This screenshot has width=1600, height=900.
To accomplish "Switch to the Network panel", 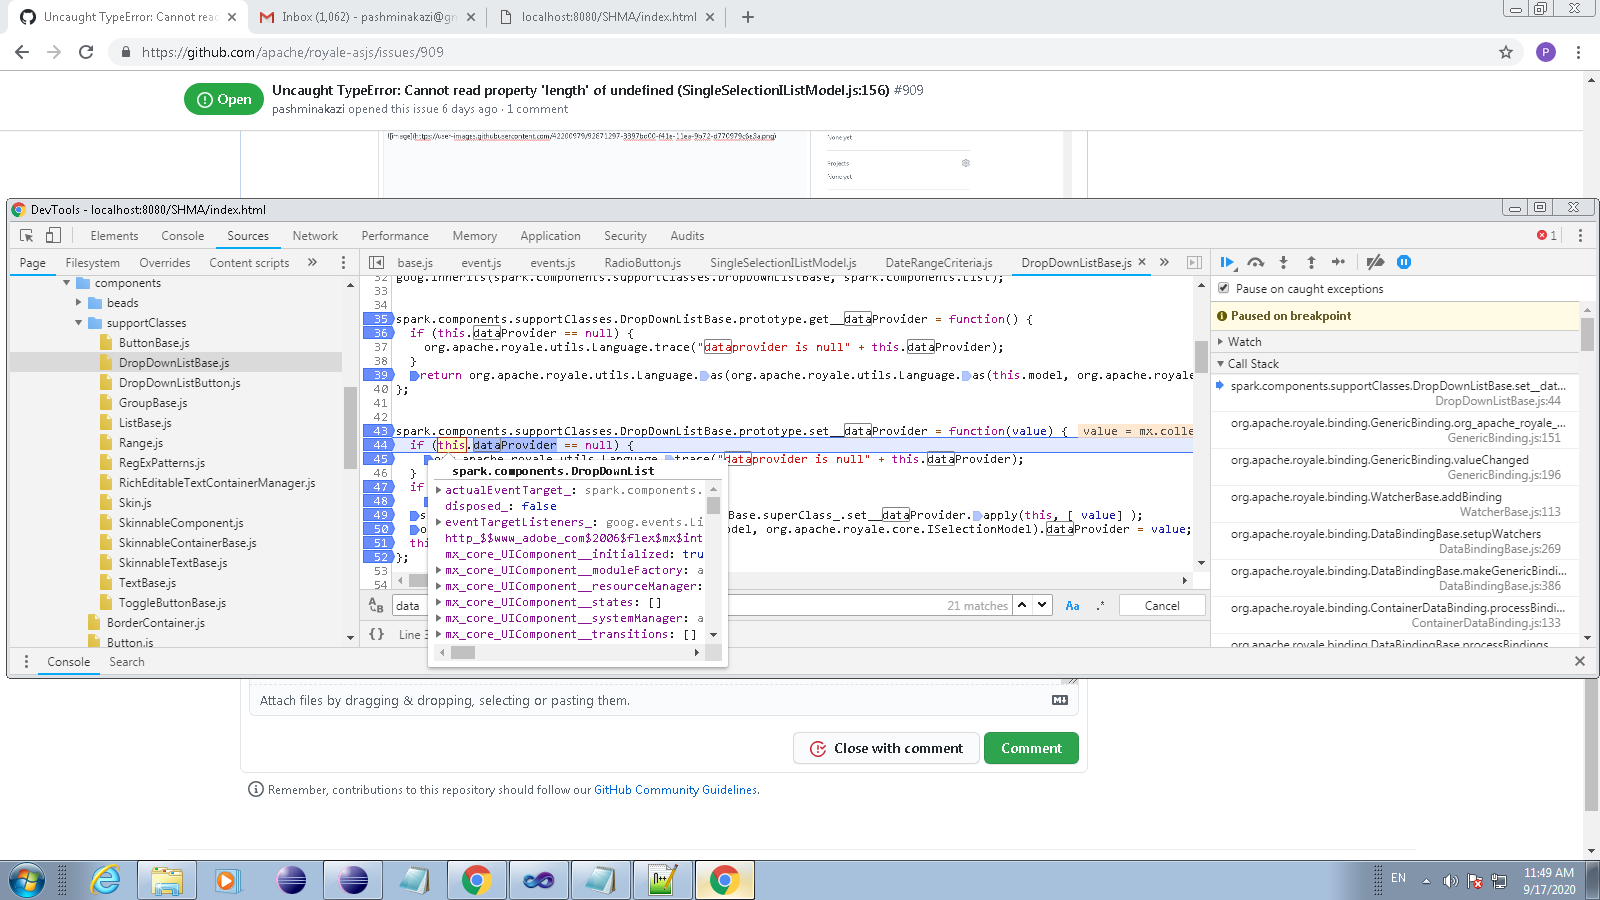I will click(x=315, y=236).
